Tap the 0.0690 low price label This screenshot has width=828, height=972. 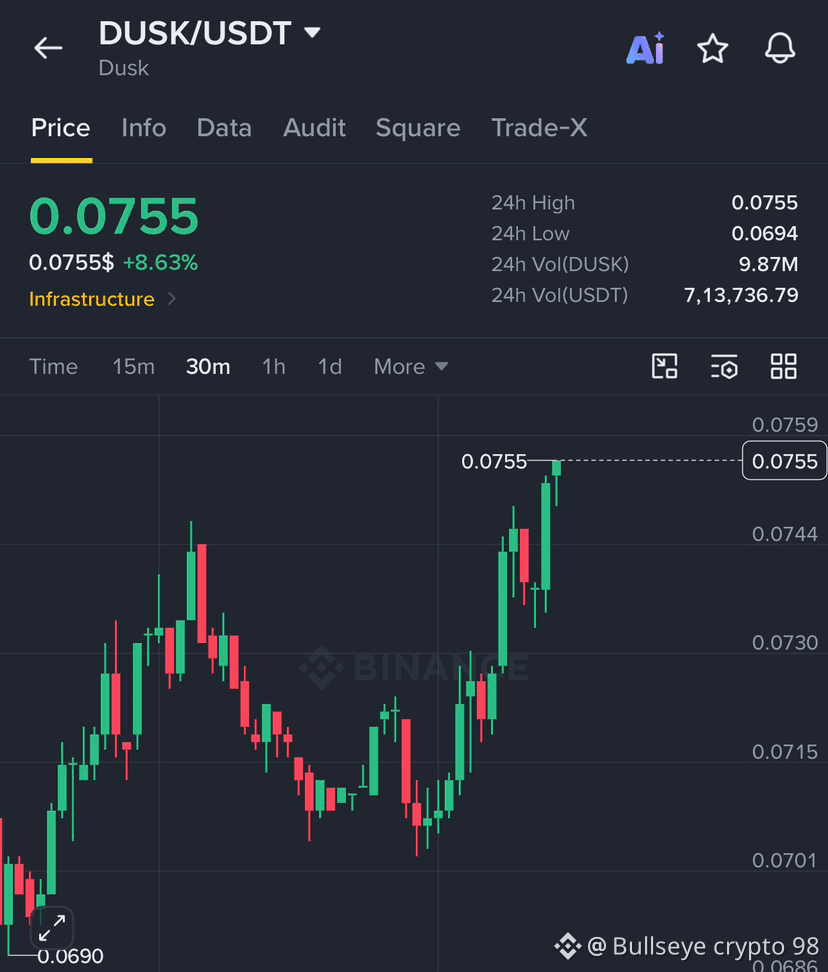(70, 956)
